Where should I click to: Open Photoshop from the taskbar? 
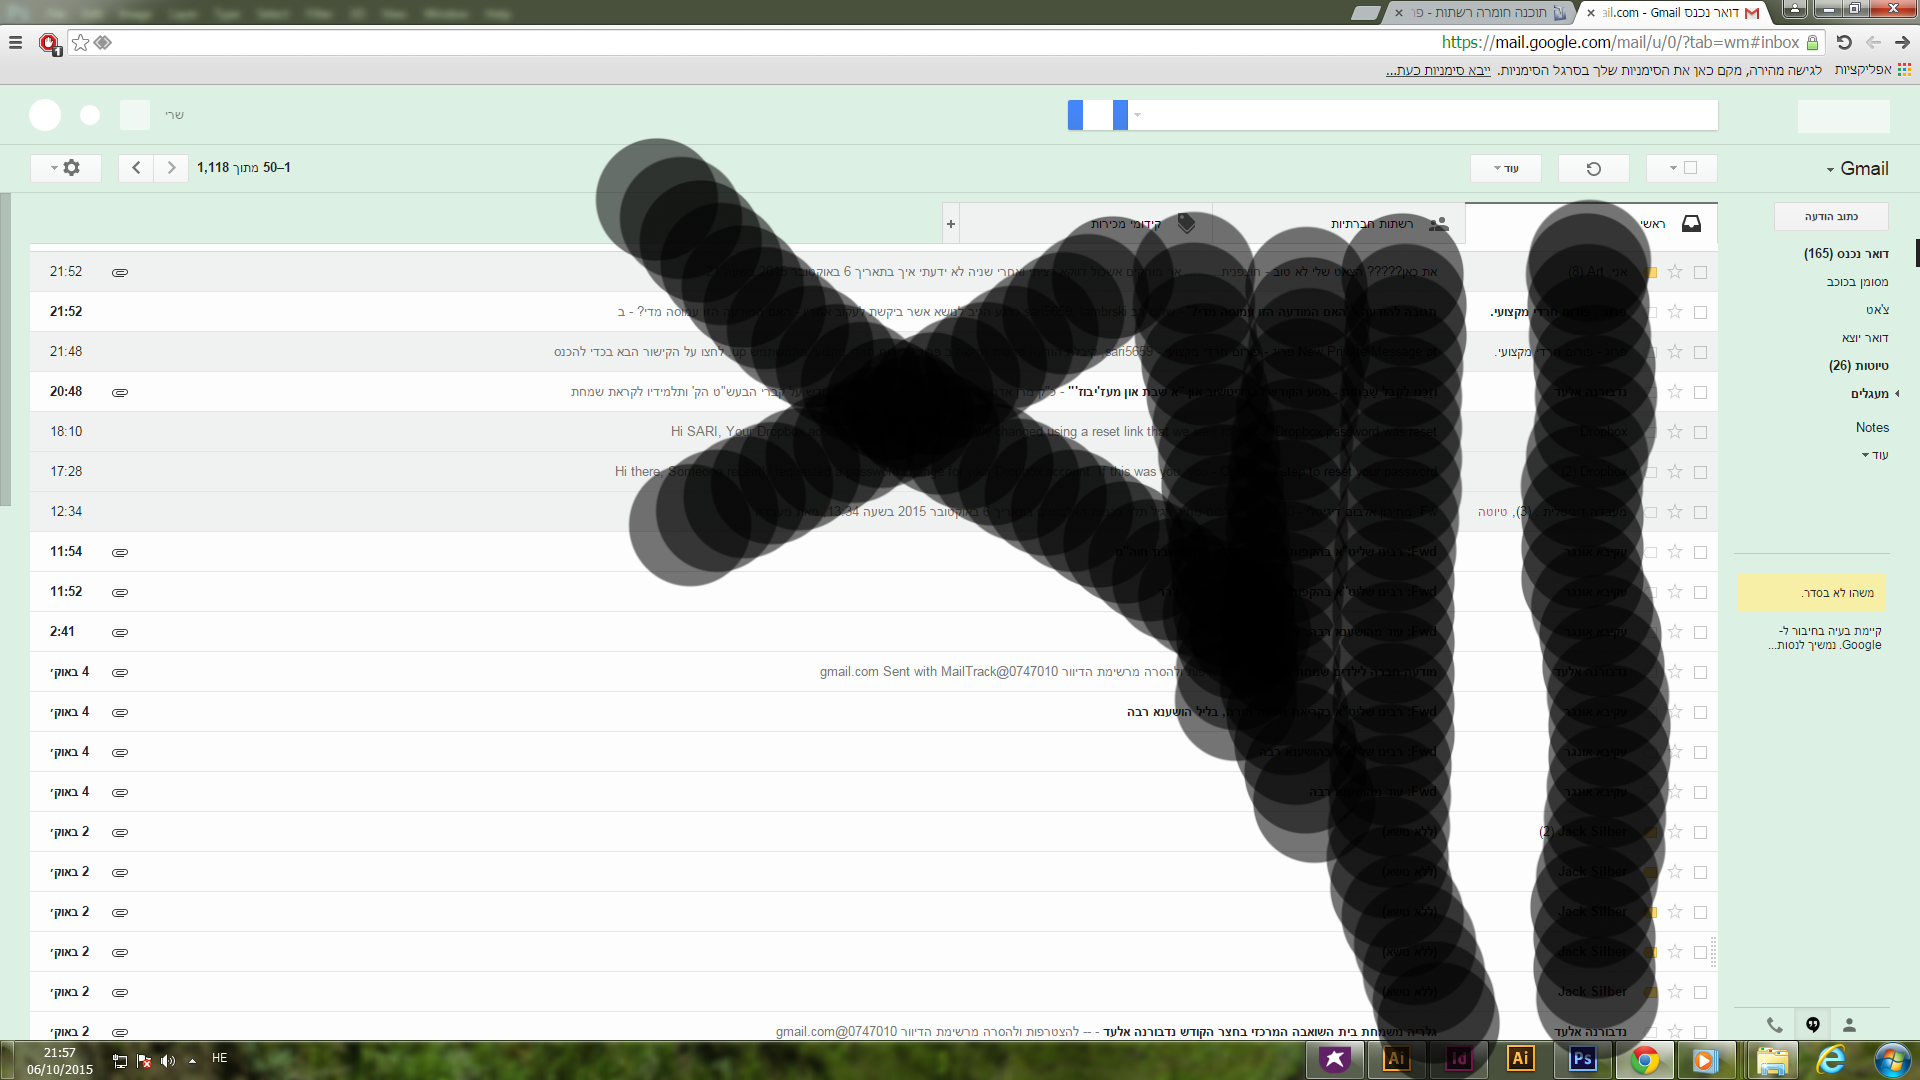coord(1582,1059)
